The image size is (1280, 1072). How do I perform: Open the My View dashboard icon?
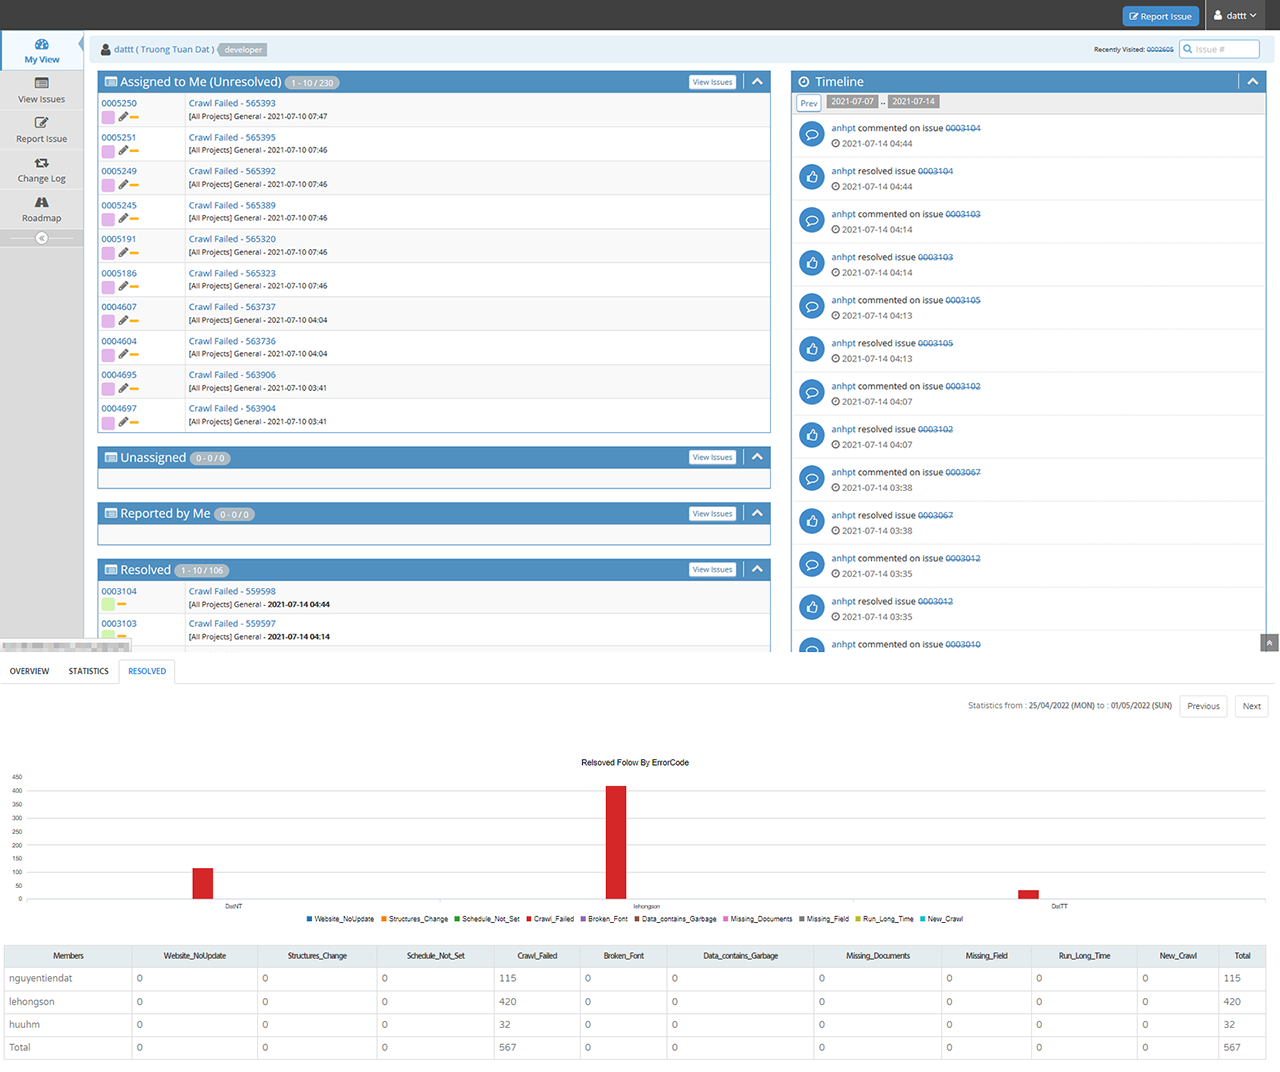pyautogui.click(x=42, y=45)
